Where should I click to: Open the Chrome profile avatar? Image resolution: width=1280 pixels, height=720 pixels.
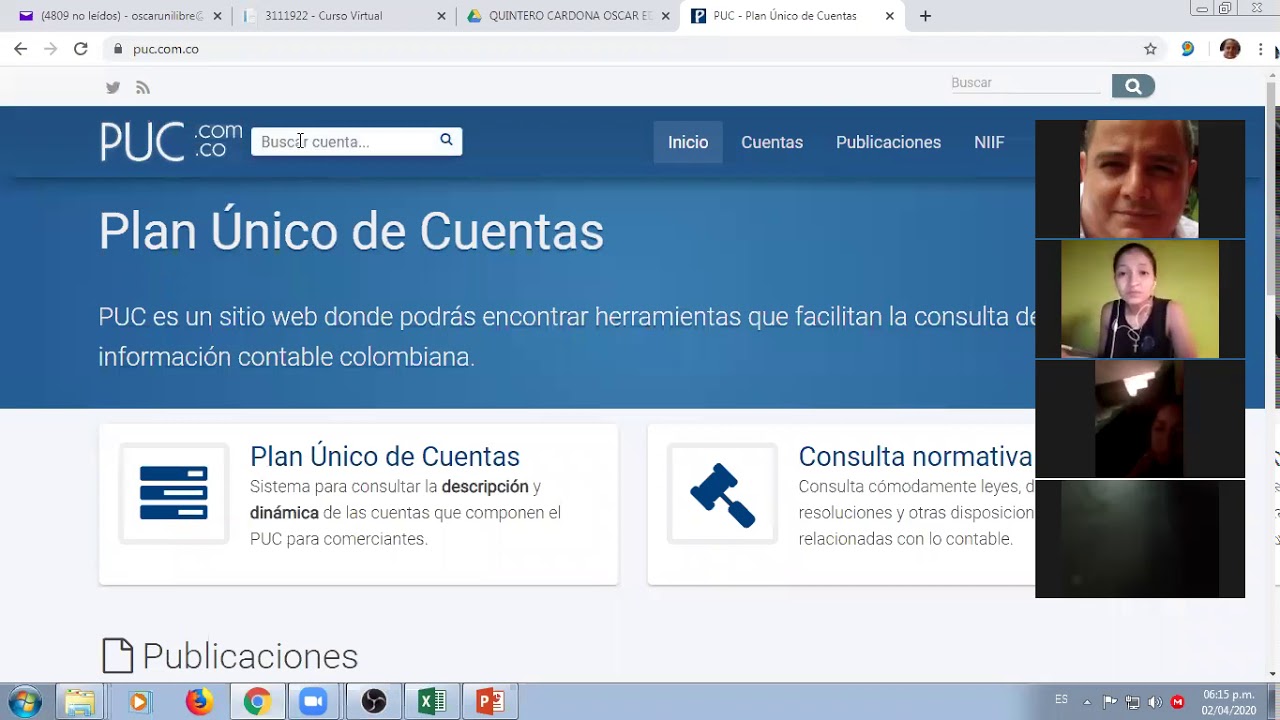click(1230, 48)
